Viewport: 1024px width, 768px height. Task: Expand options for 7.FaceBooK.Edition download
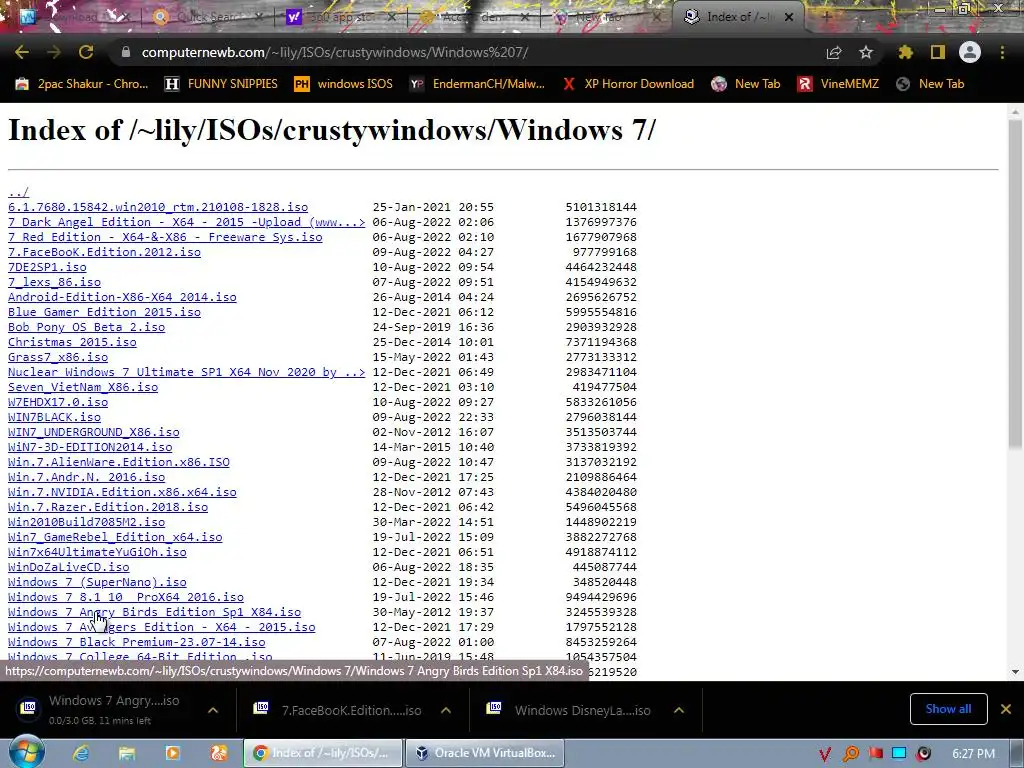click(x=446, y=710)
